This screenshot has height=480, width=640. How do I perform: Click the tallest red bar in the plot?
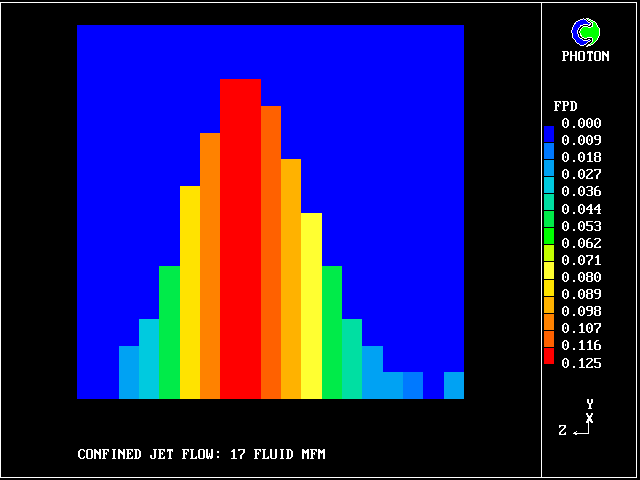pyautogui.click(x=240, y=240)
